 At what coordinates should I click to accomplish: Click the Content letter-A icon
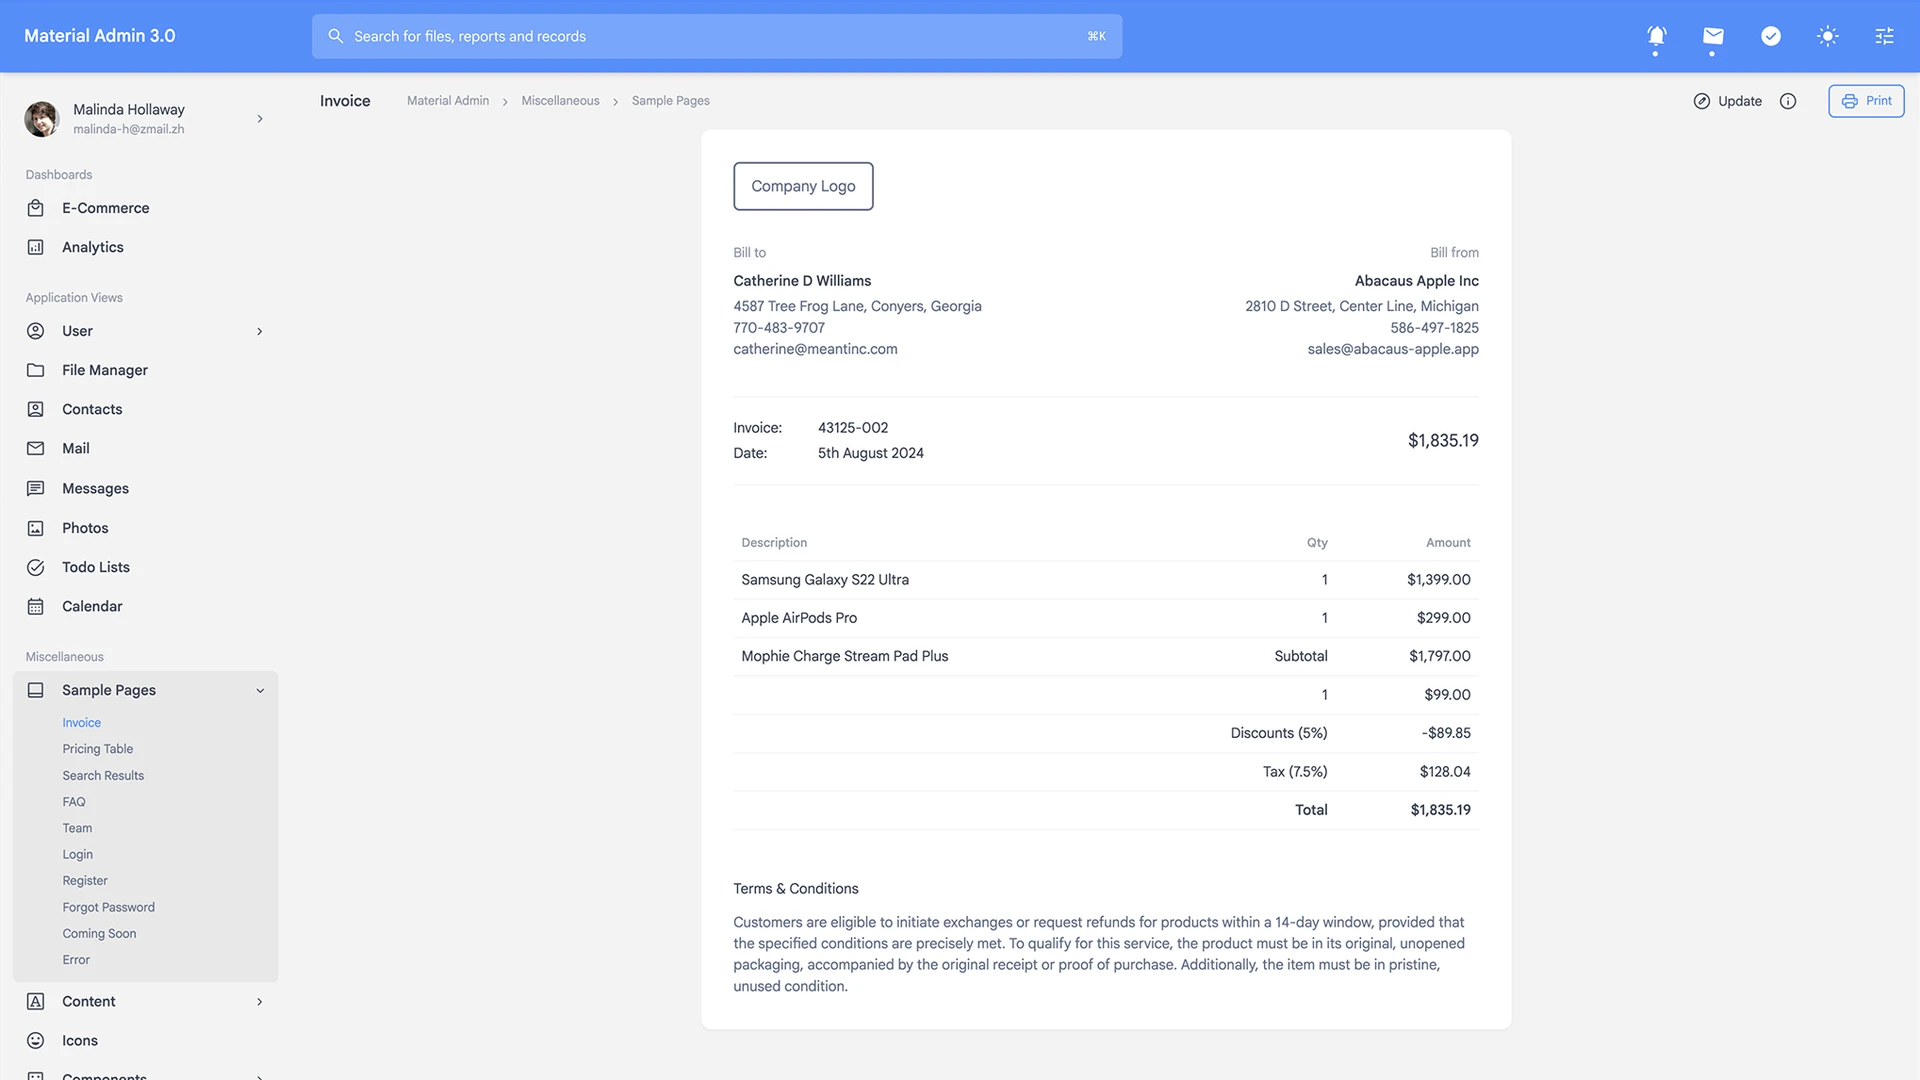click(35, 1001)
